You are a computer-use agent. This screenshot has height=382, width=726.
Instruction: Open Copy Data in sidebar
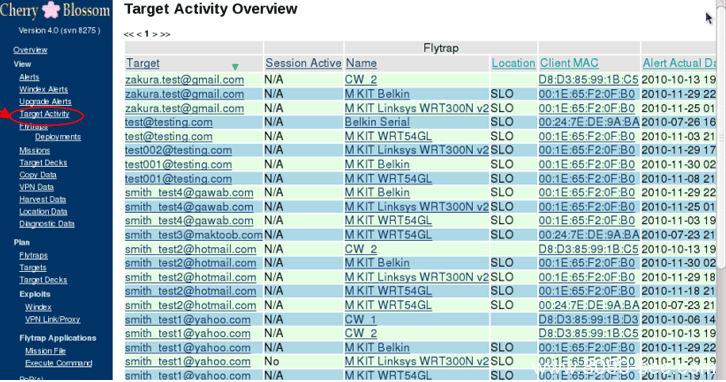38,175
